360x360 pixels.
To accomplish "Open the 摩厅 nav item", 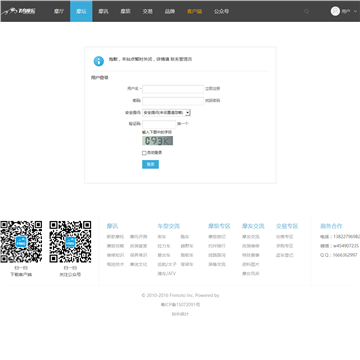I will 59,11.
